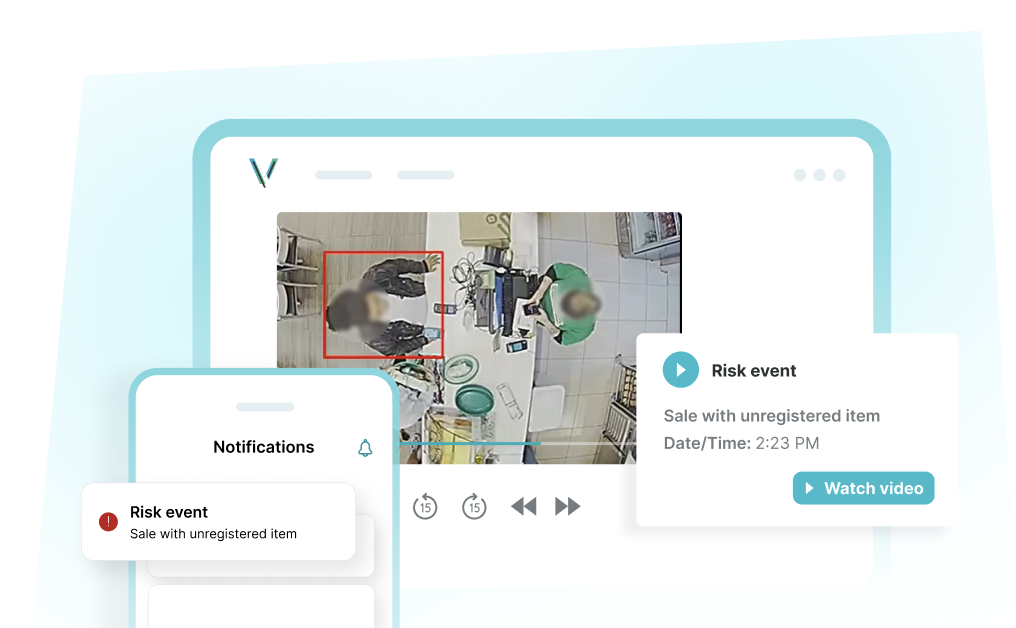The width and height of the screenshot is (1016, 628).
Task: Tap the Notifications bell icon
Action: click(x=365, y=448)
